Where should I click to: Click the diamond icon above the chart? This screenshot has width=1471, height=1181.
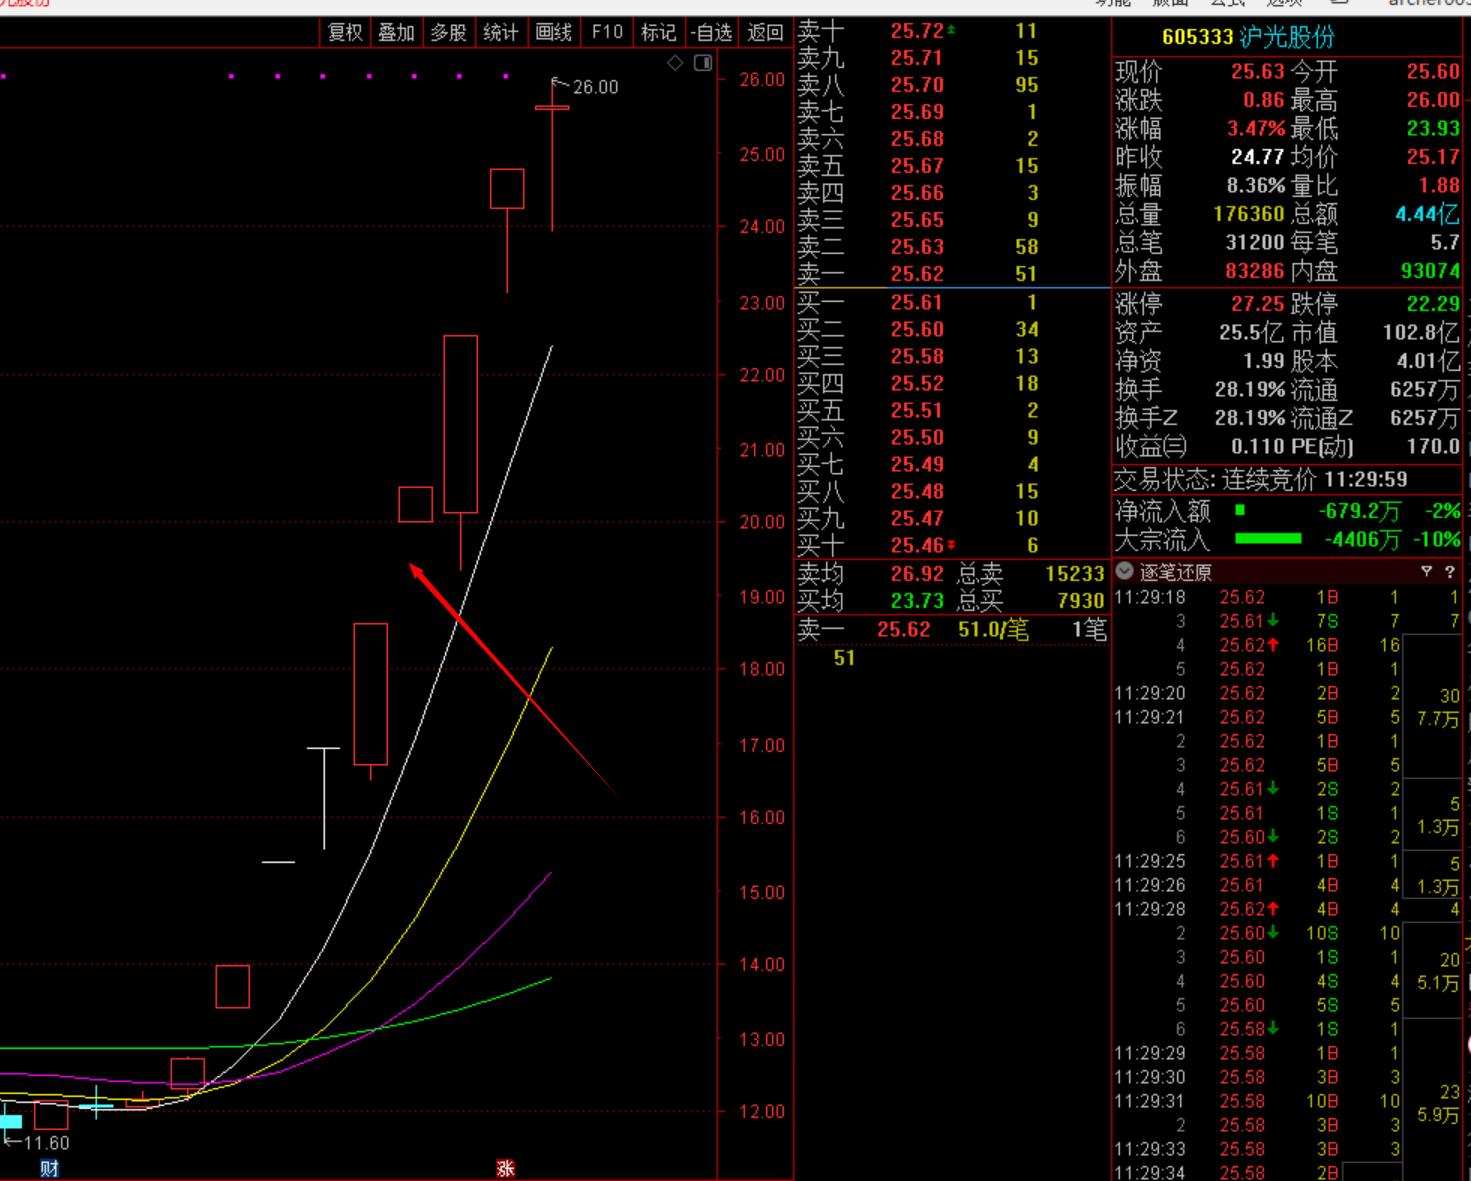675,63
